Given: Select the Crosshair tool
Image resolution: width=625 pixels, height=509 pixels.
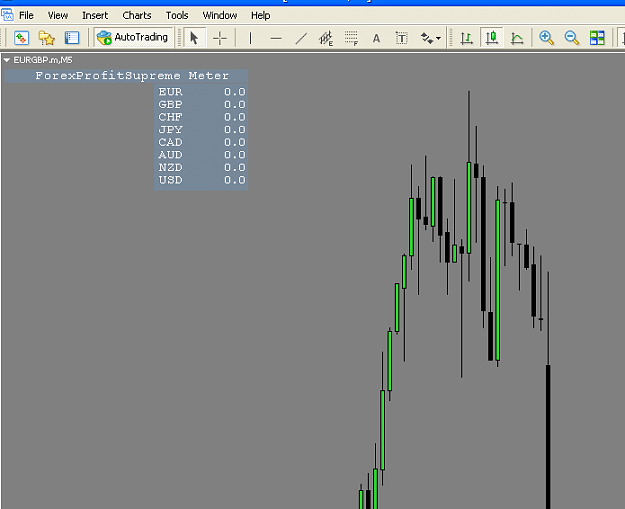Looking at the screenshot, I should [220, 38].
